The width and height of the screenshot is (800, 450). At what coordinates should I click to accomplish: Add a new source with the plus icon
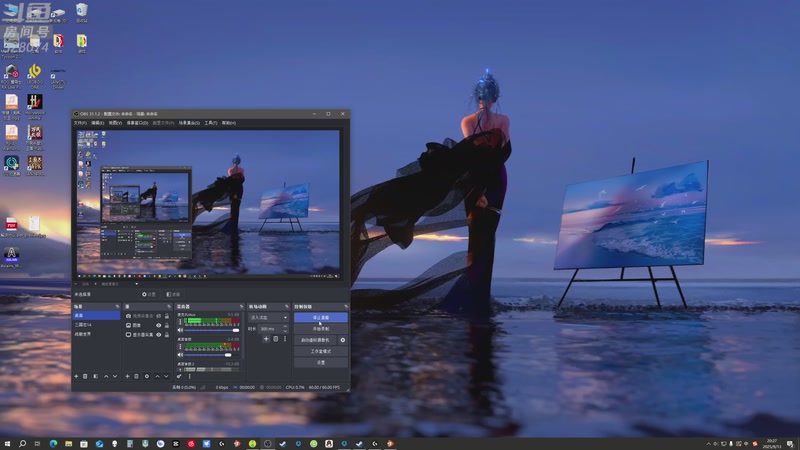pyautogui.click(x=127, y=376)
